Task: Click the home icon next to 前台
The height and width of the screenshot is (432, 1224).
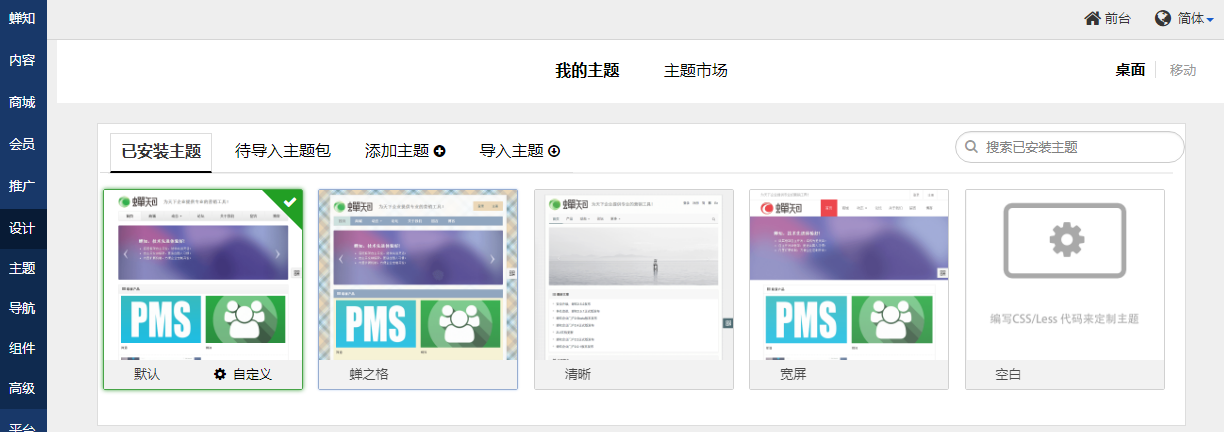Action: click(x=1093, y=18)
